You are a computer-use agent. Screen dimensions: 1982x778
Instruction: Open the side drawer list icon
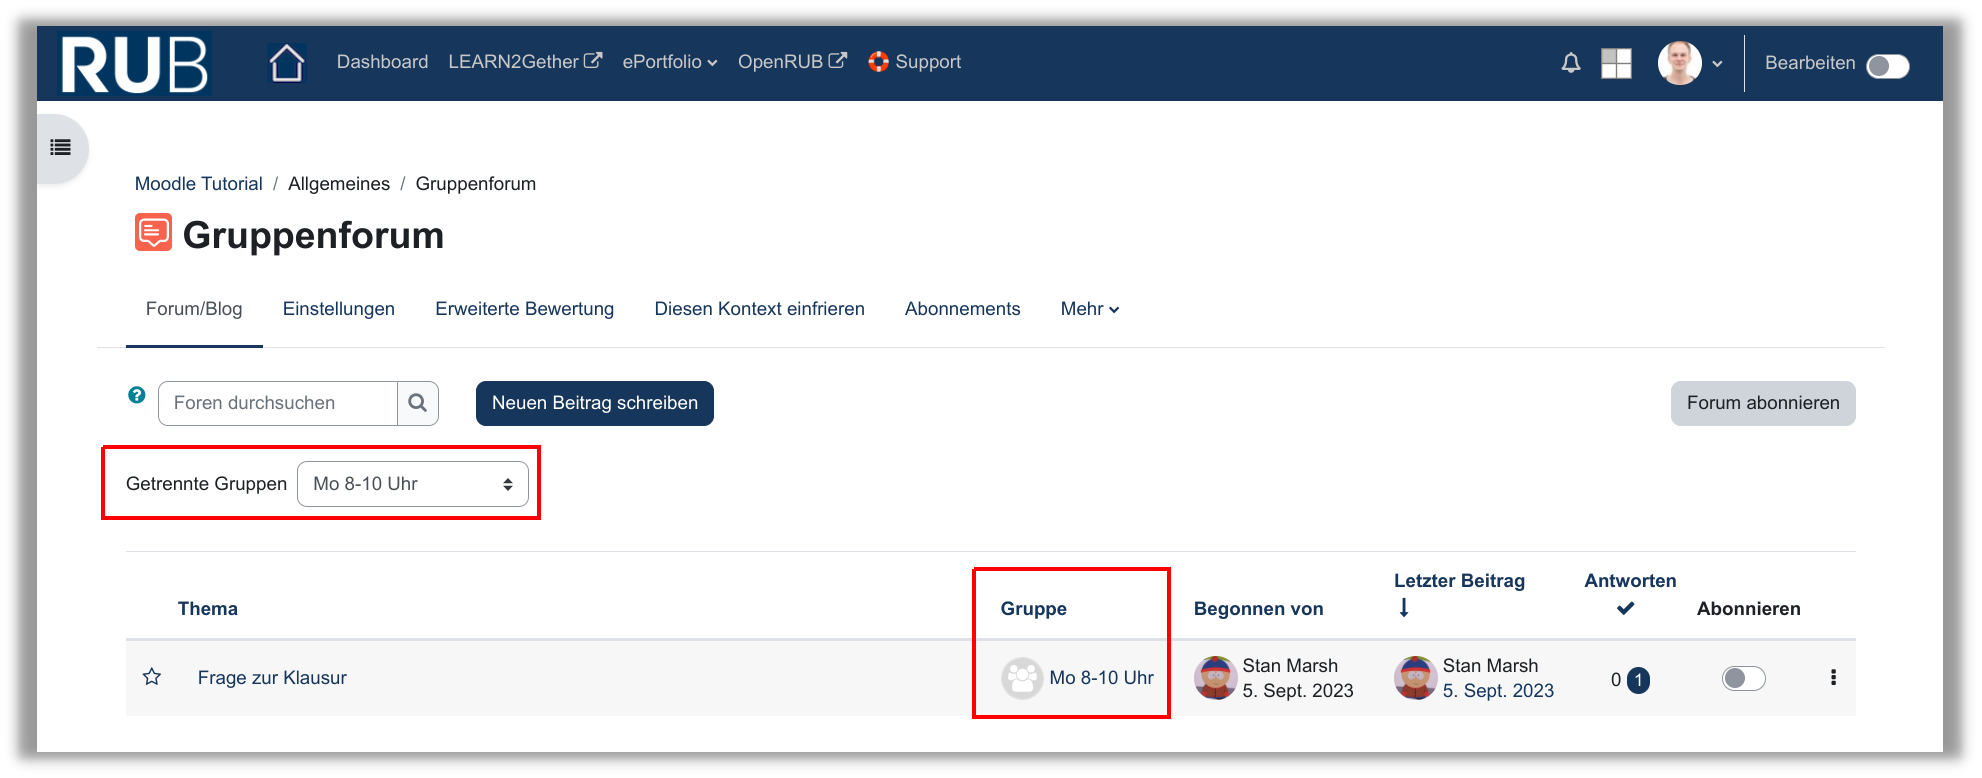pos(61,148)
